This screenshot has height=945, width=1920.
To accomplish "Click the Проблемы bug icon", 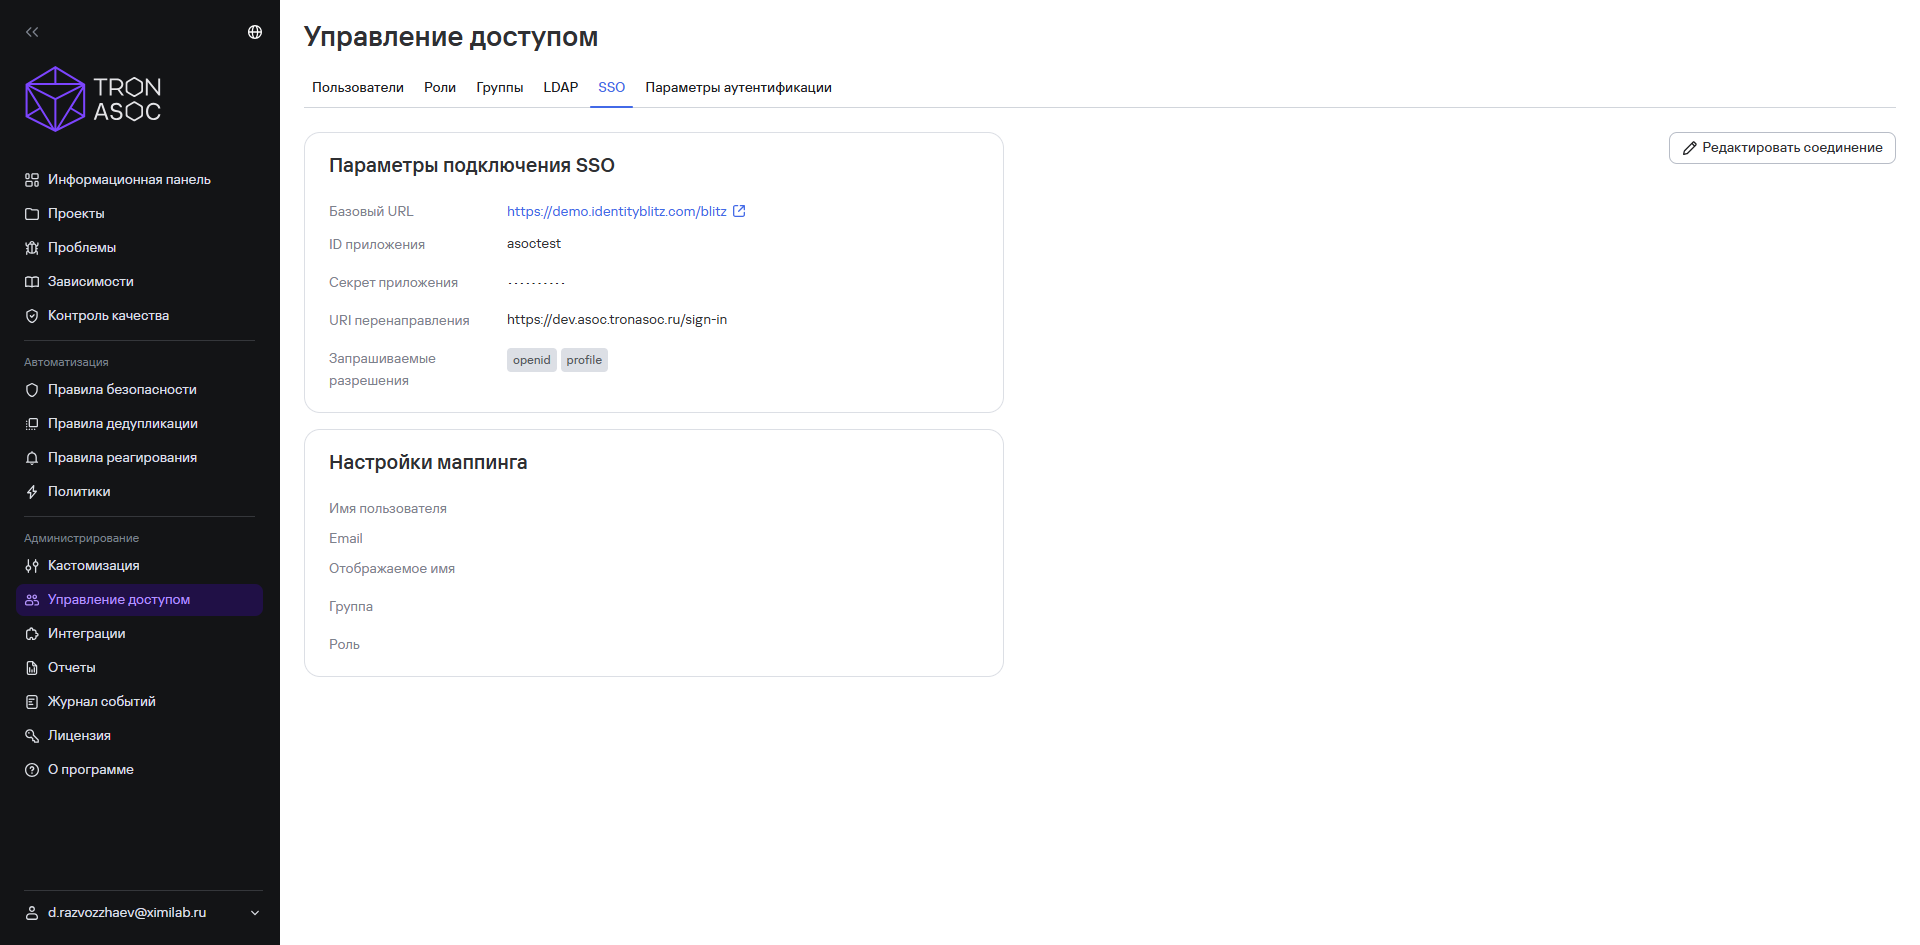I will 32,248.
